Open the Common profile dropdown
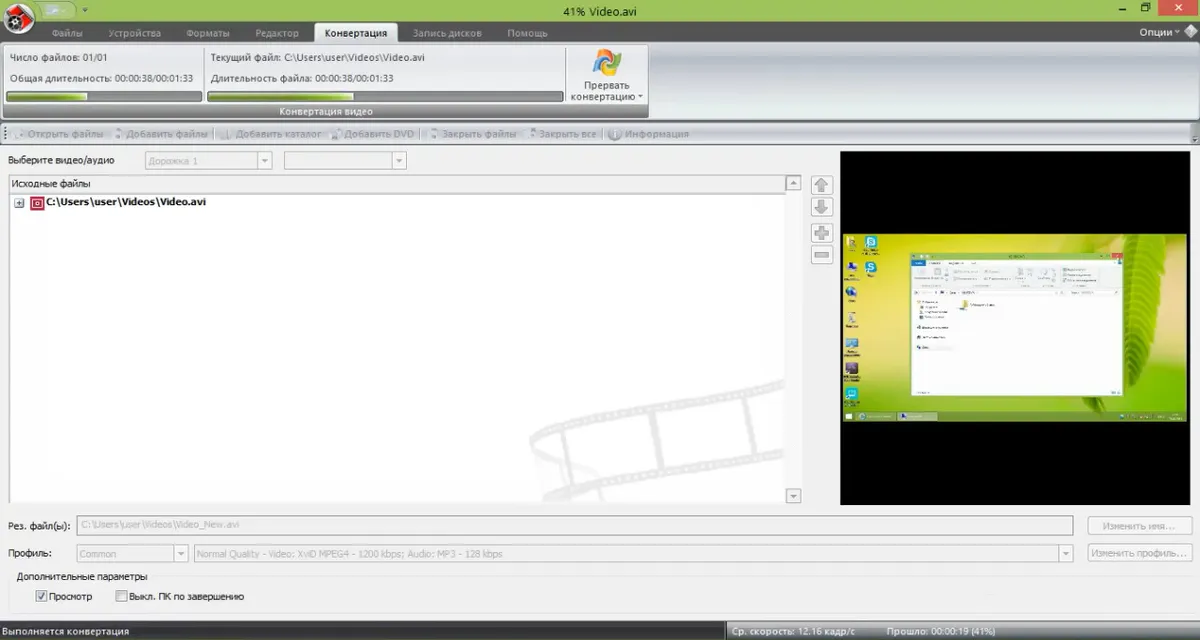 181,554
